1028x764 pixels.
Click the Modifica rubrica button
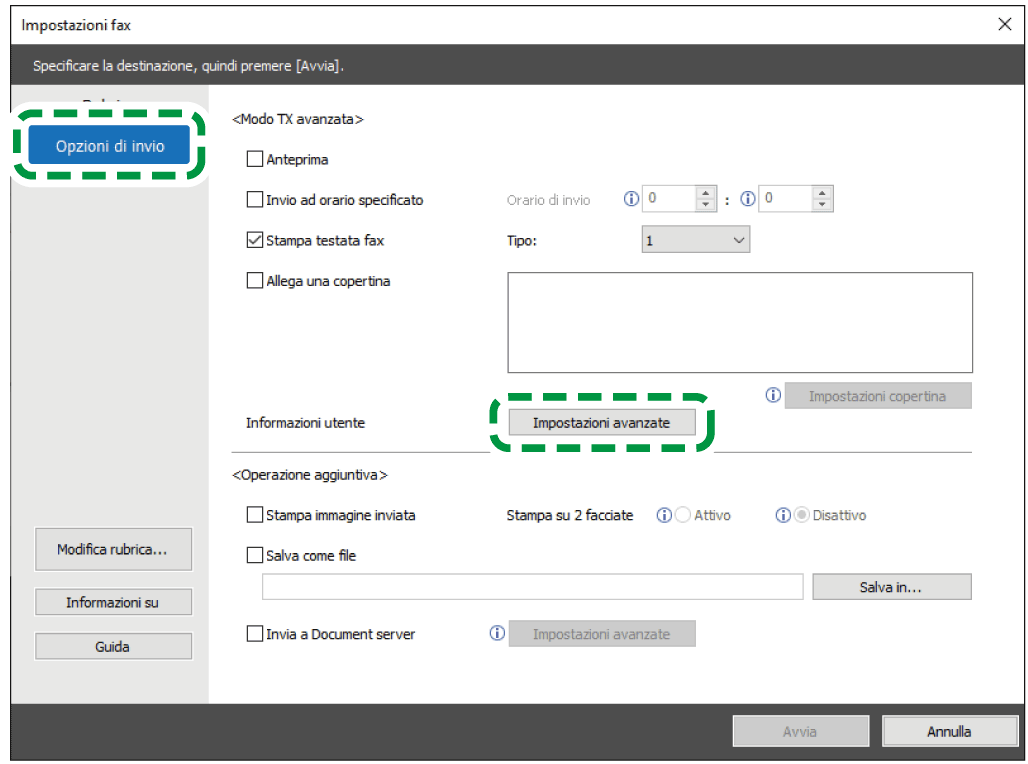coord(113,550)
